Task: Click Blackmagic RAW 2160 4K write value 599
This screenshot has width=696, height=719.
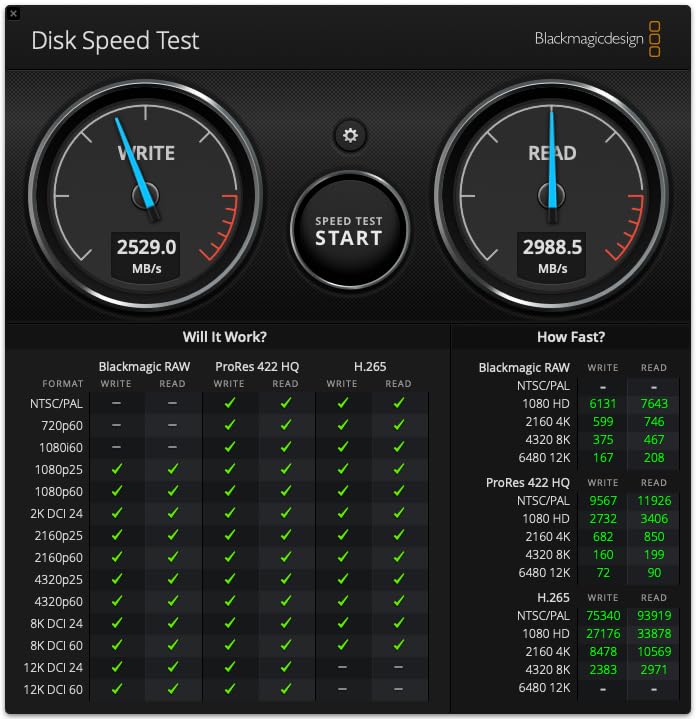Action: pos(603,421)
